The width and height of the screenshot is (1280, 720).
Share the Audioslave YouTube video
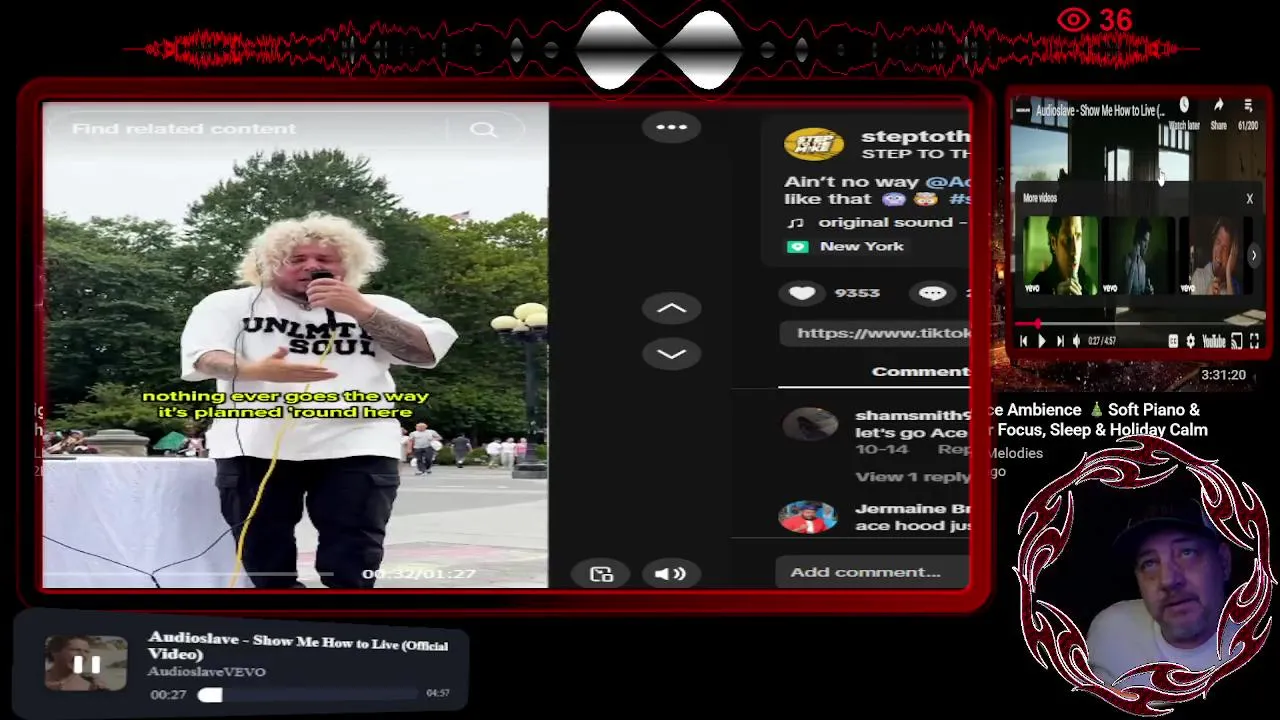[x=1218, y=113]
